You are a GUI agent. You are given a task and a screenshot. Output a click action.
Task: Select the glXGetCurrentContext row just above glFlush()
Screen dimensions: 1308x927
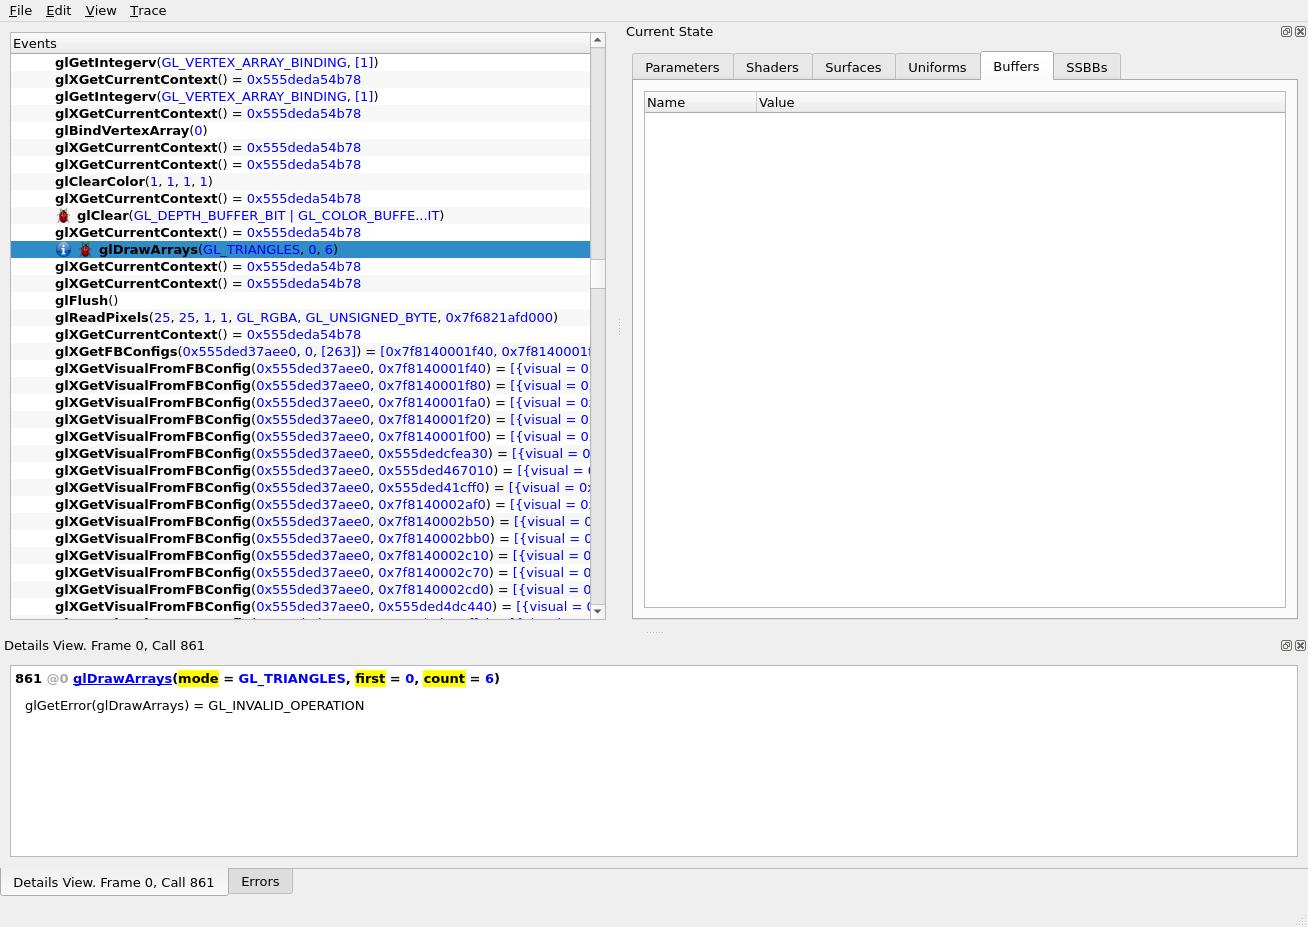click(300, 283)
